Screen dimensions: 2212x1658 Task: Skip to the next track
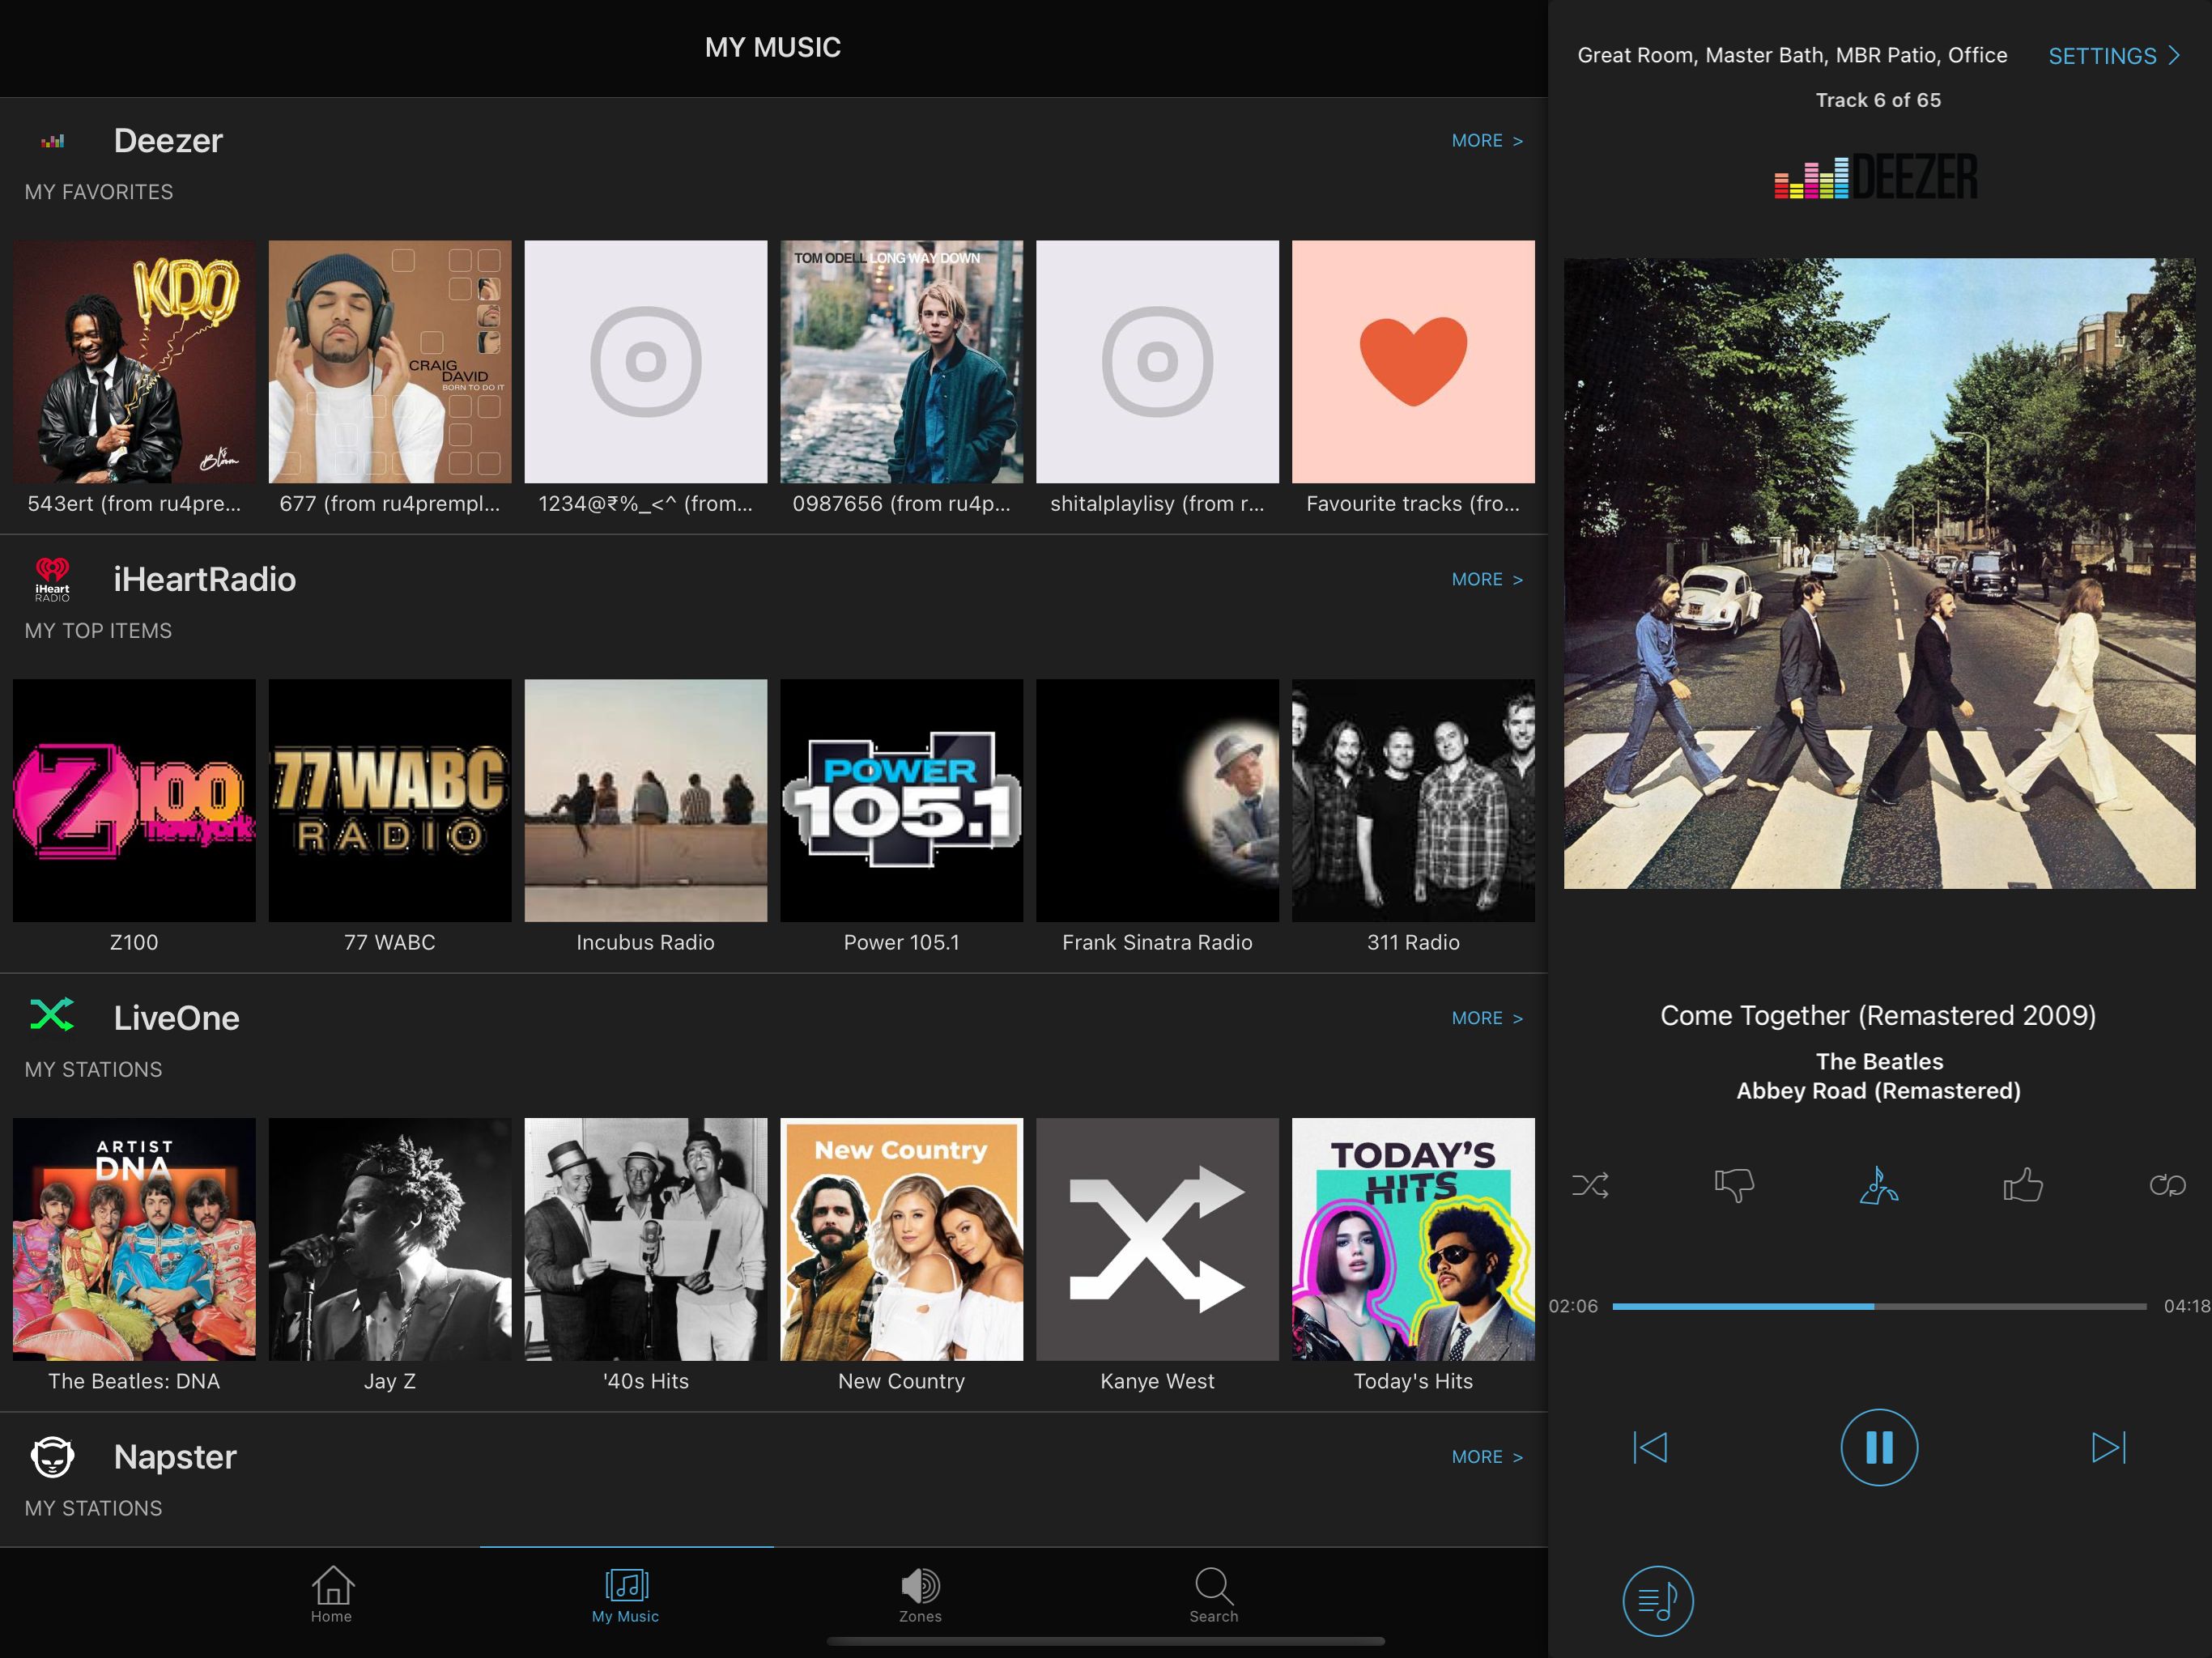click(x=2109, y=1447)
